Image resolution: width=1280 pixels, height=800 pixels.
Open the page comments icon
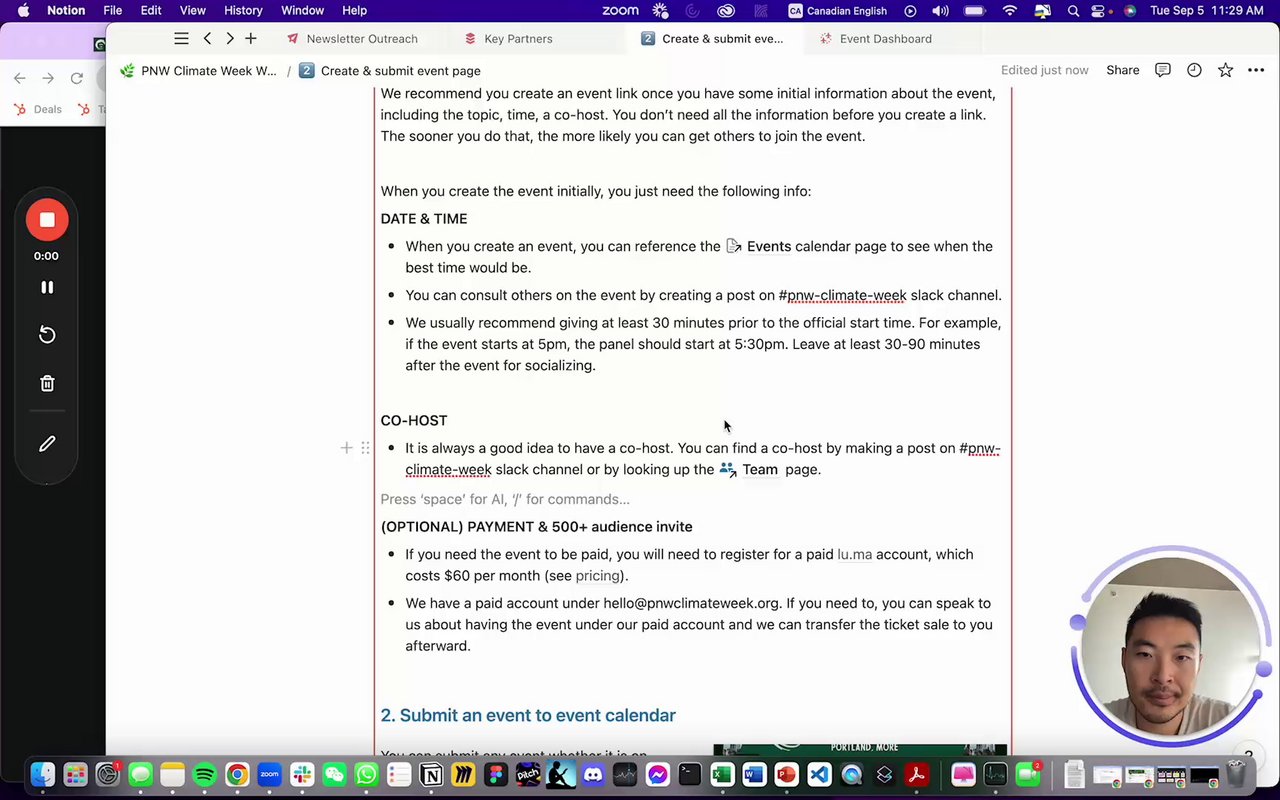pos(1163,70)
